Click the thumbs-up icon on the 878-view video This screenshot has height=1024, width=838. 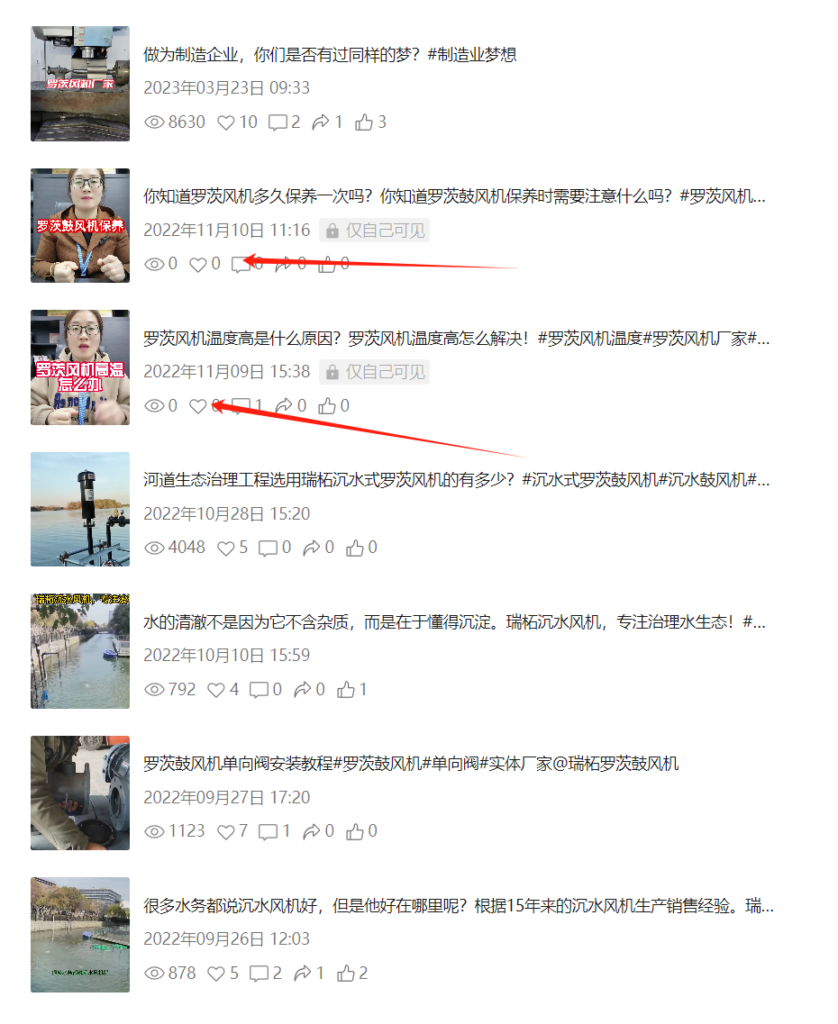click(346, 973)
